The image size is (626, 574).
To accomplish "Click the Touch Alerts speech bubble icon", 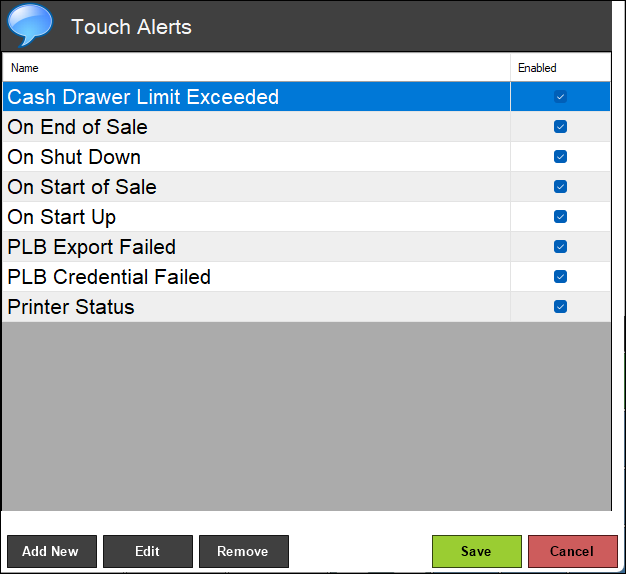I will click(30, 25).
